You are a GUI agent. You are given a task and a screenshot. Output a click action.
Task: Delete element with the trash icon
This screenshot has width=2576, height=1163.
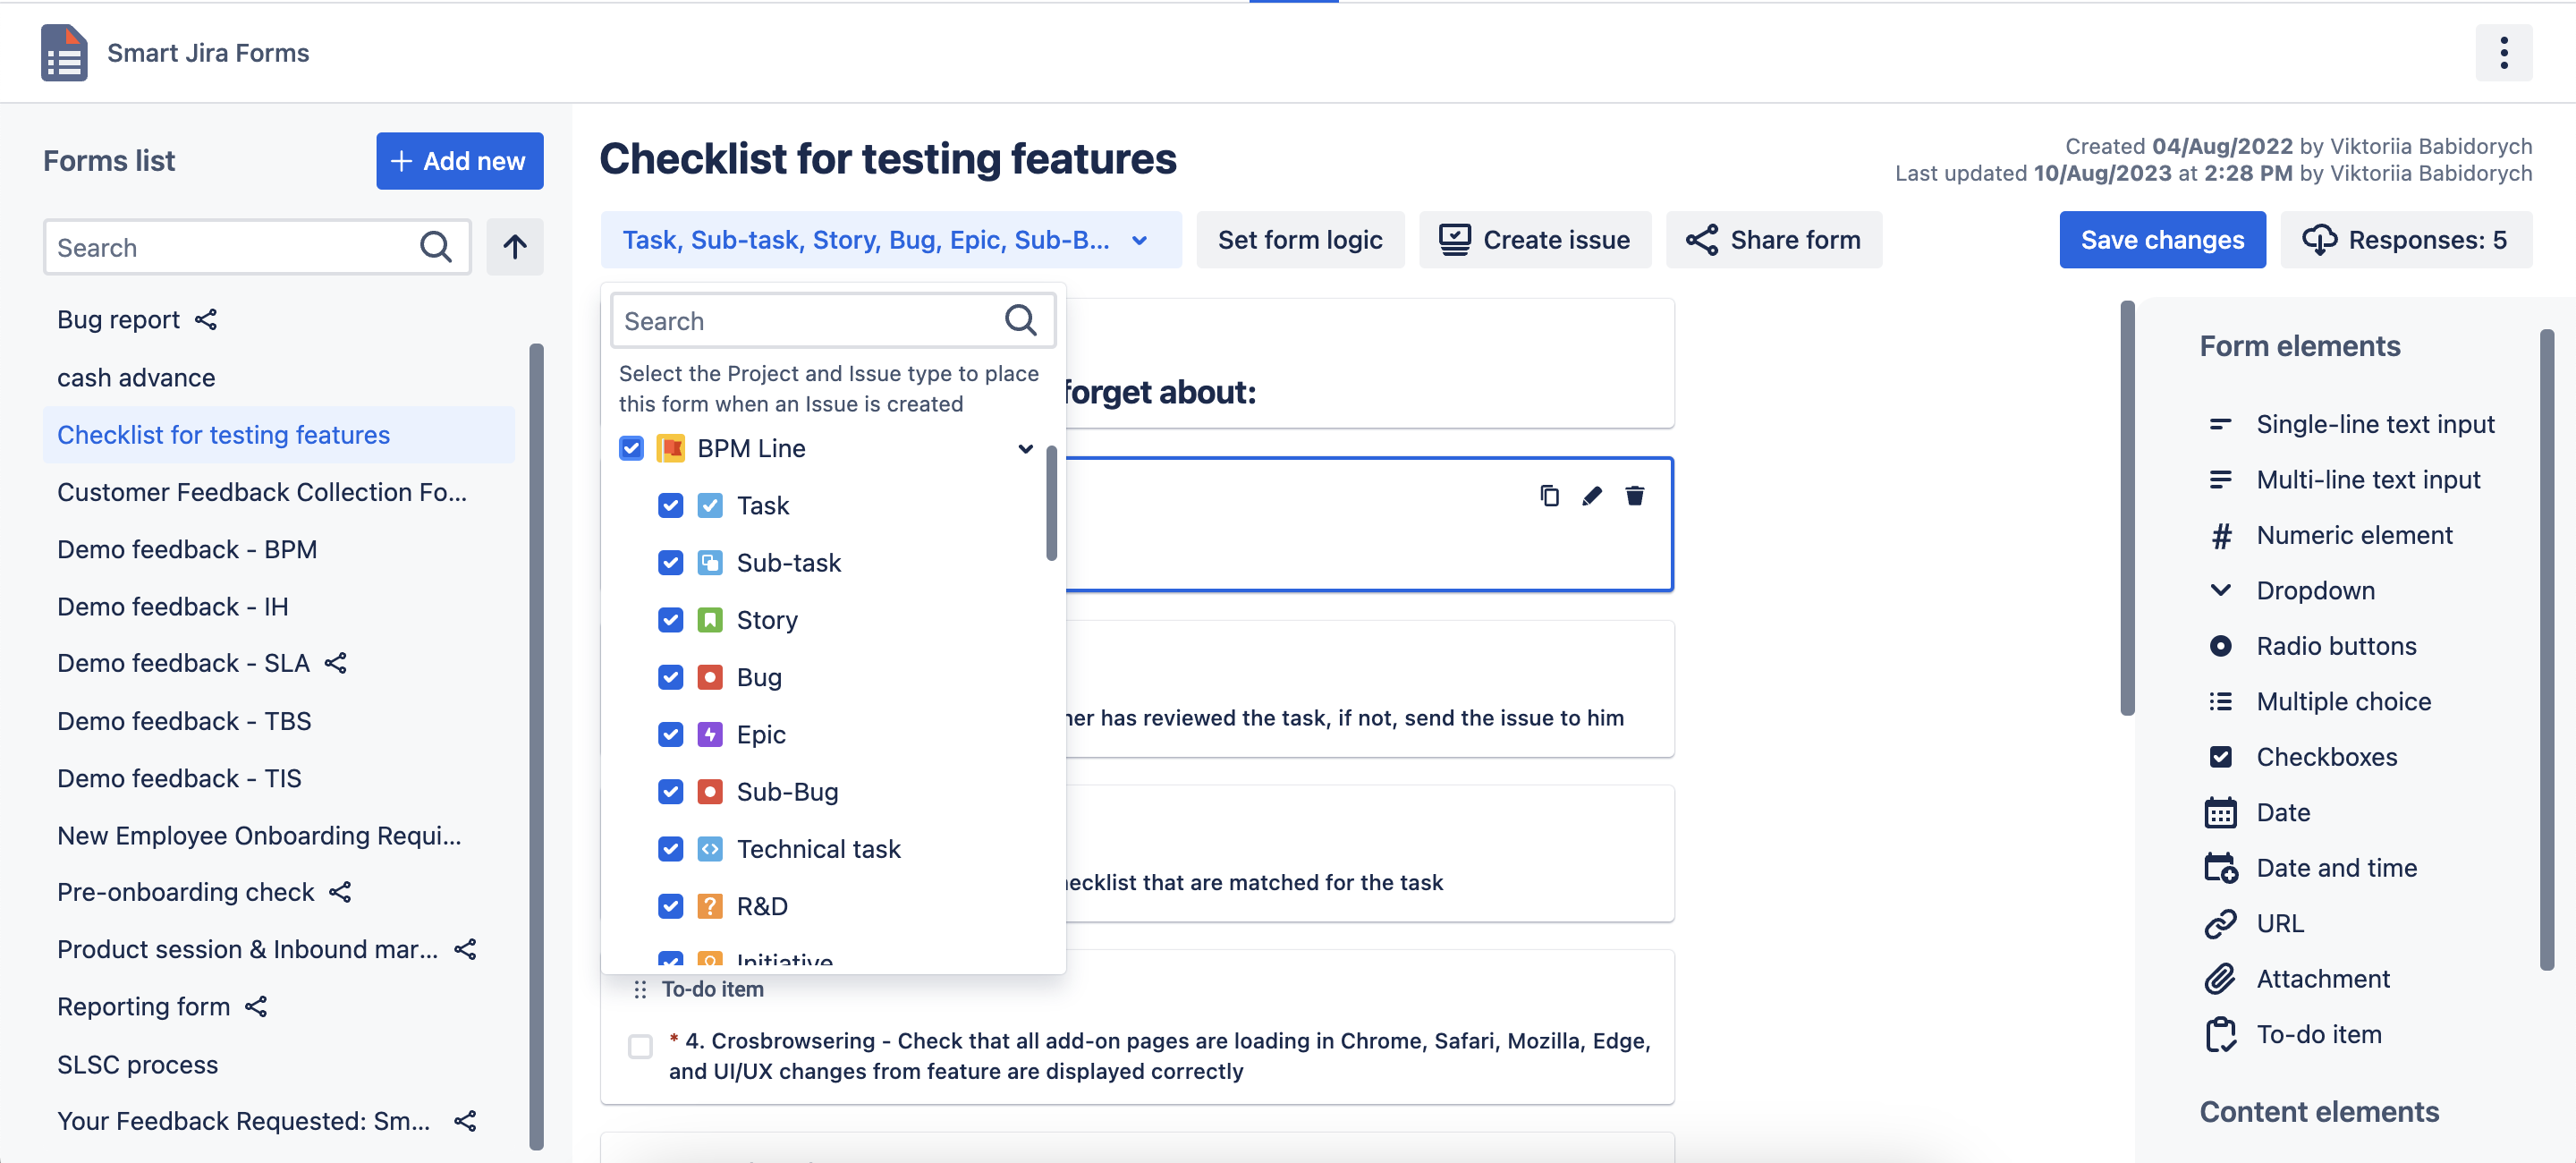pos(1634,496)
